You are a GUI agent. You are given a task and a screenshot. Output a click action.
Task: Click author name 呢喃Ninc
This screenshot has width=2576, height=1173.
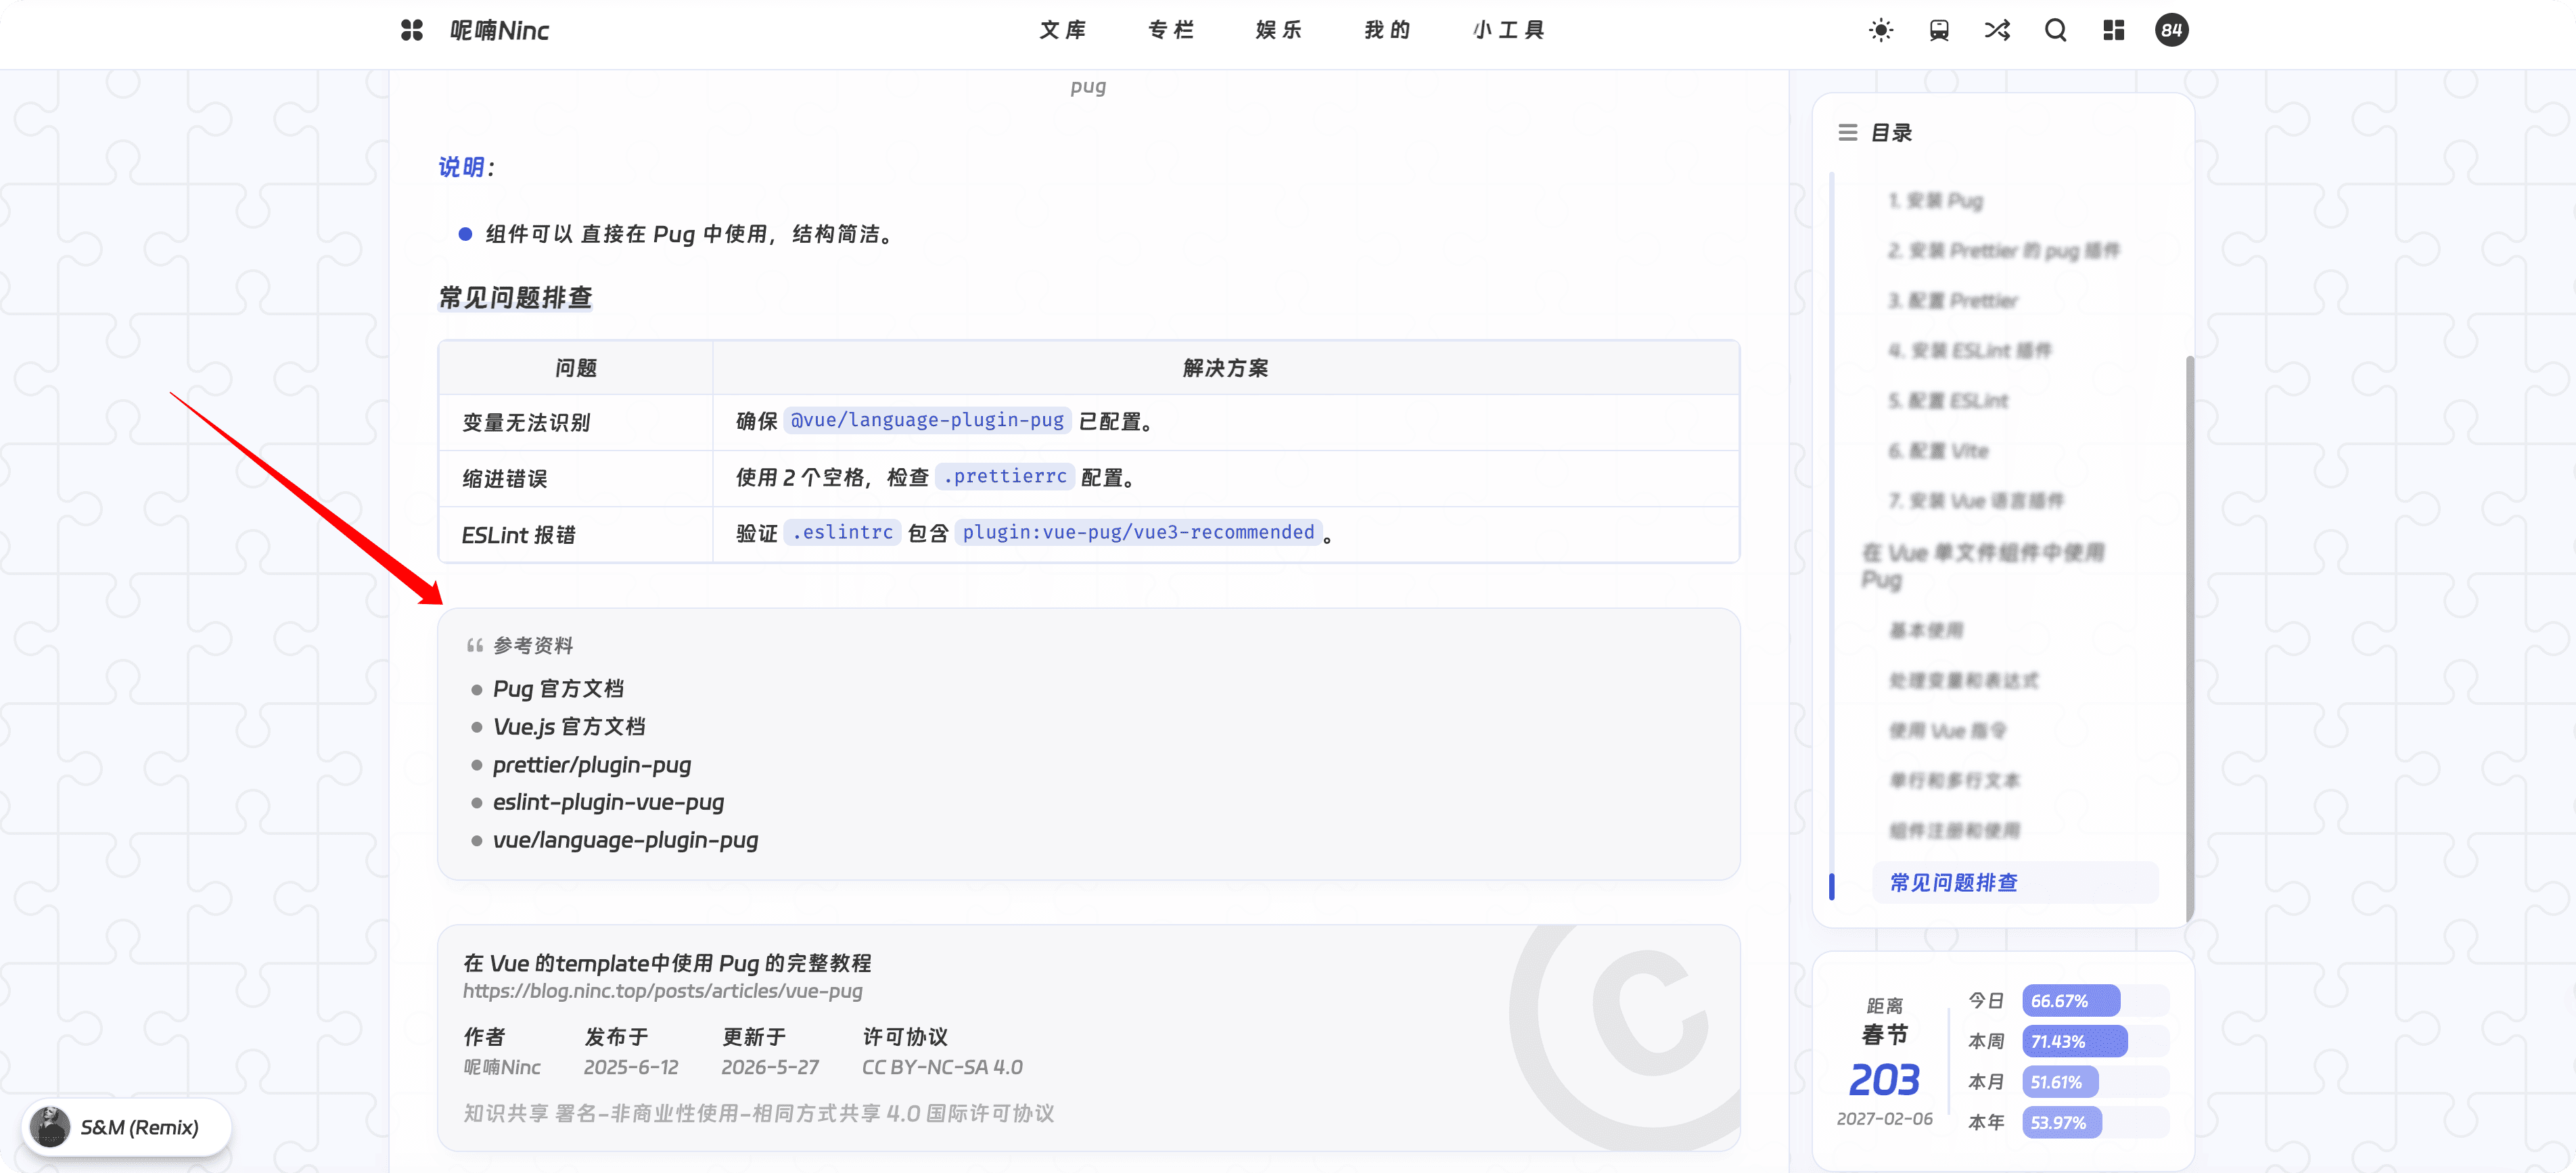point(501,1067)
